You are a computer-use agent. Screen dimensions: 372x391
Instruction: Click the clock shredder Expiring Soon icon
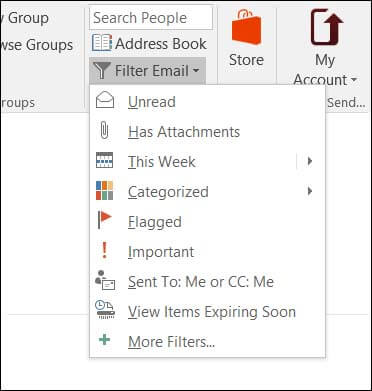click(x=105, y=310)
